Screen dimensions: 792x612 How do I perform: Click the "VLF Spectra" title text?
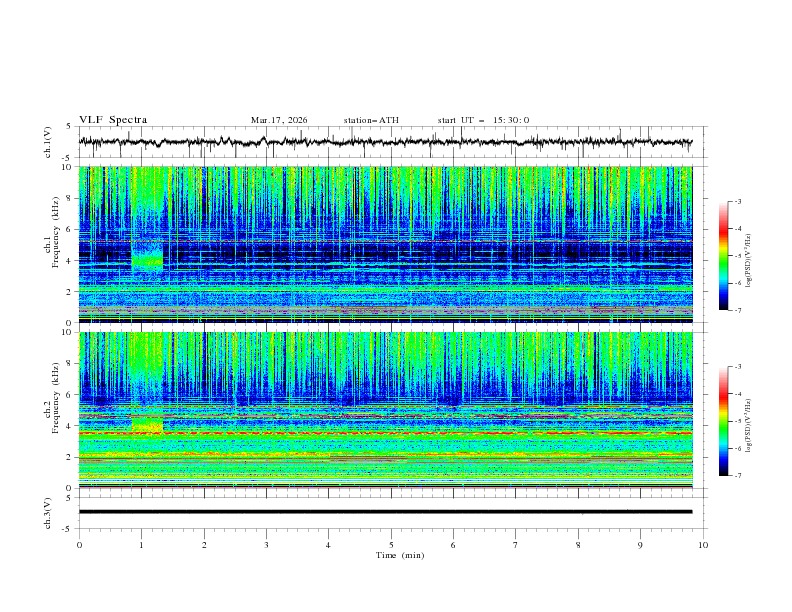tap(113, 120)
